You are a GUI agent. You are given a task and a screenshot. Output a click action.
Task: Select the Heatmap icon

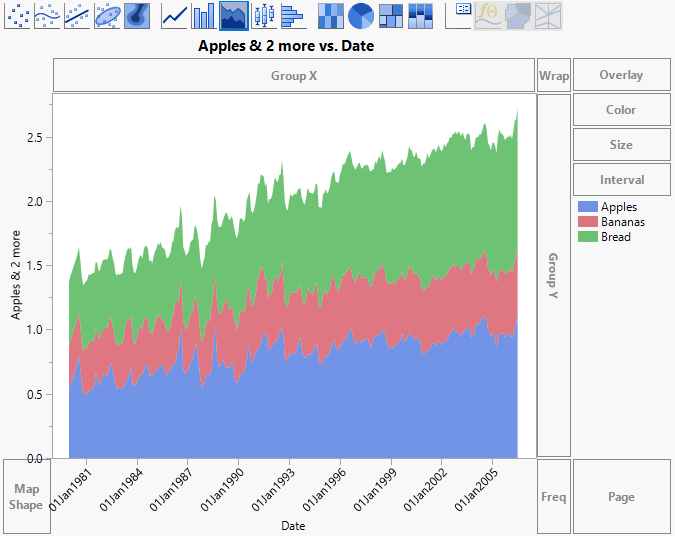pyautogui.click(x=331, y=15)
